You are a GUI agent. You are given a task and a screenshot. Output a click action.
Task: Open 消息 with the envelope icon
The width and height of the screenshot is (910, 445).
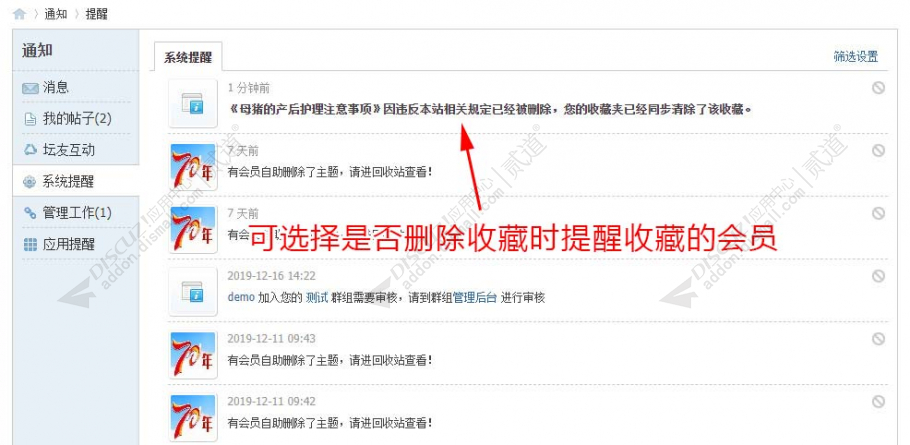coord(45,88)
